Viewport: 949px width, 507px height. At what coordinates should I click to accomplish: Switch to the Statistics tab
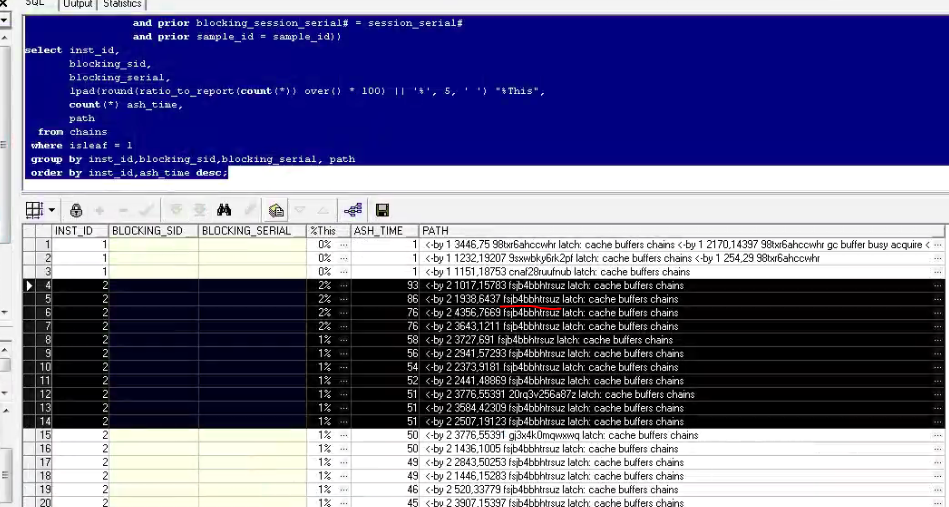pyautogui.click(x=122, y=4)
